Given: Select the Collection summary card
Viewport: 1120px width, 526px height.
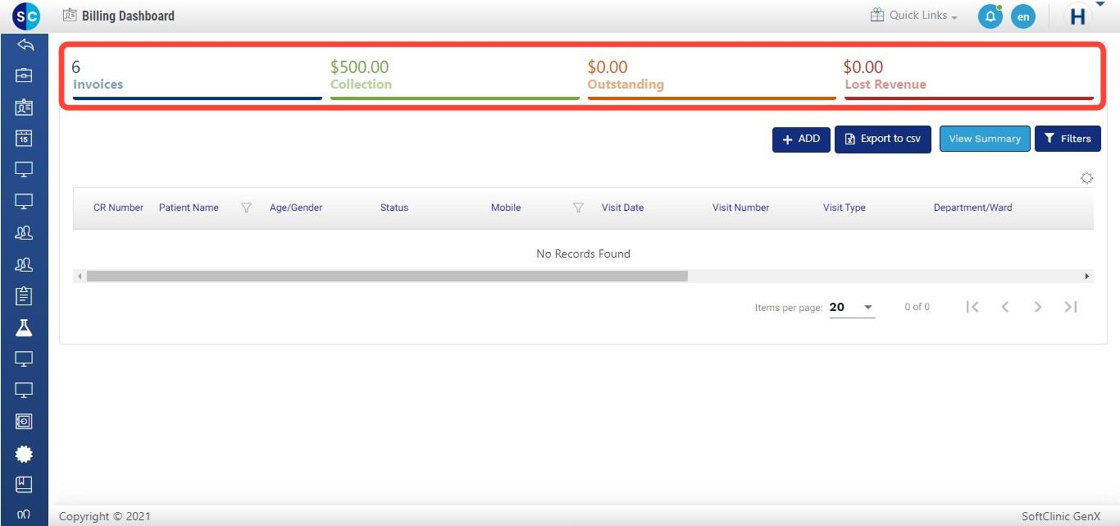Looking at the screenshot, I should pyautogui.click(x=454, y=79).
